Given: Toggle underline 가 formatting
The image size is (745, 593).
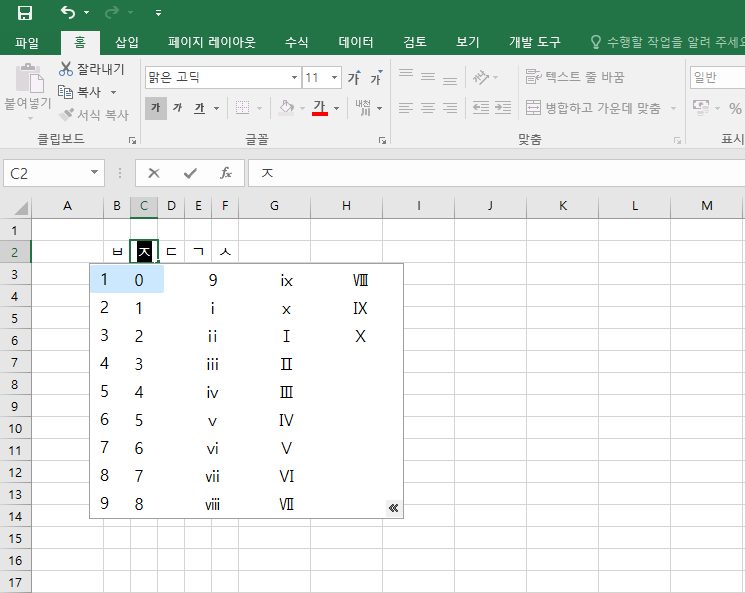Looking at the screenshot, I should point(200,108).
